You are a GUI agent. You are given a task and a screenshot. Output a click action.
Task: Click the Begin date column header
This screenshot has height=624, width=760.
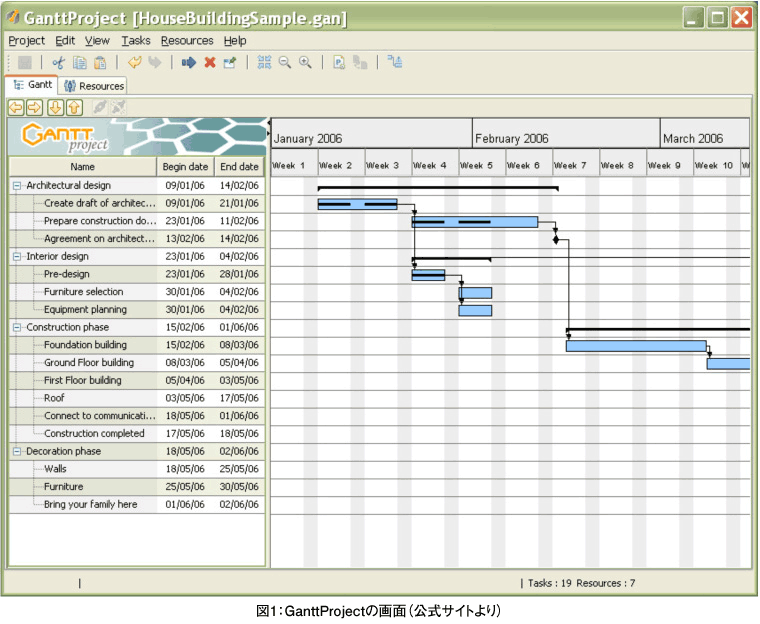click(185, 167)
